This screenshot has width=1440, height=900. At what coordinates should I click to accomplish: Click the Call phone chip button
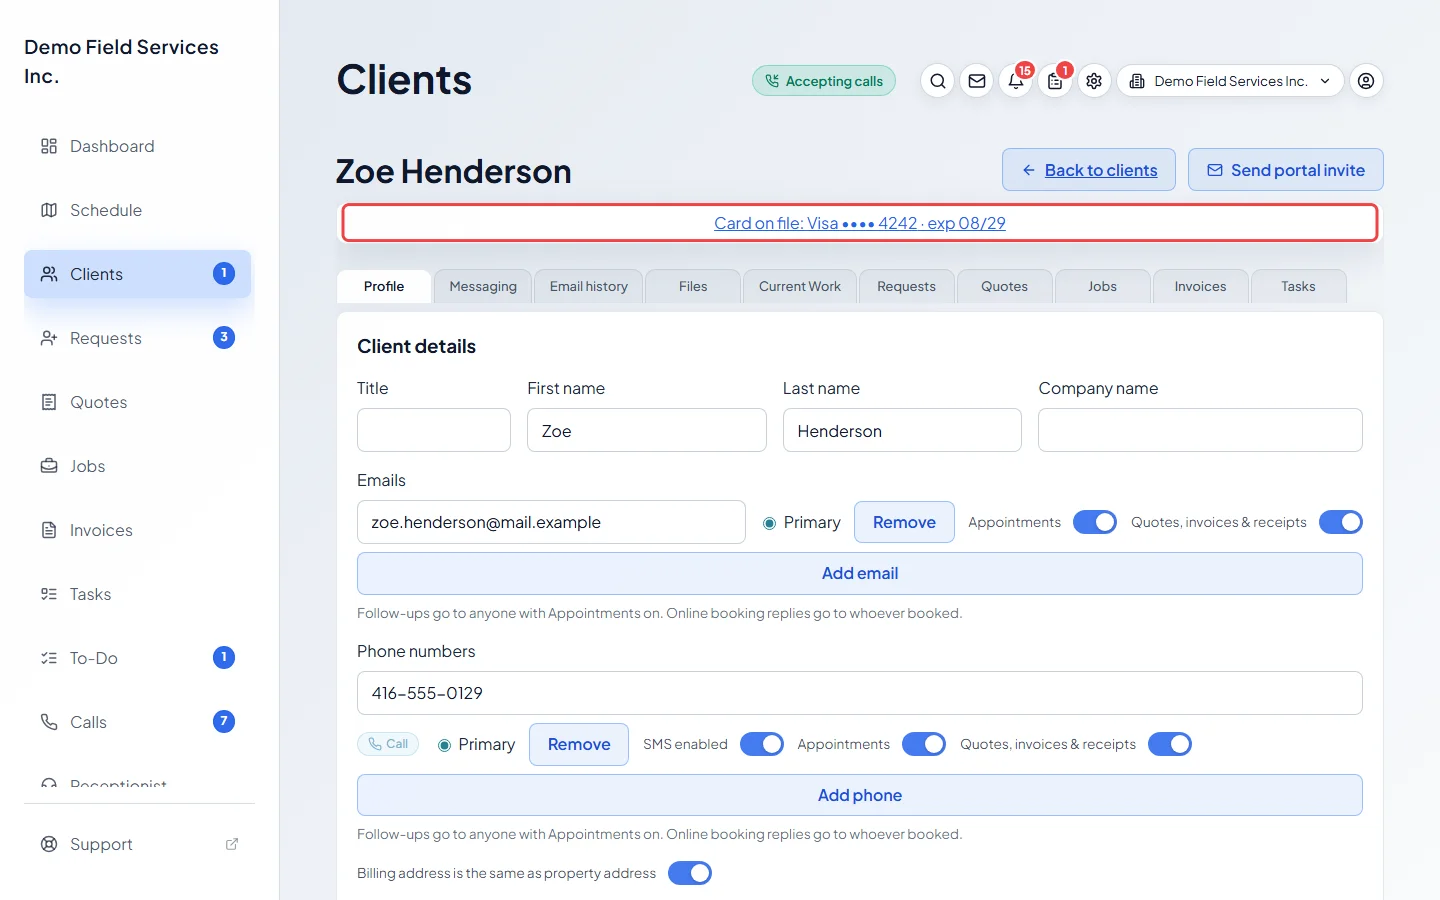click(388, 744)
